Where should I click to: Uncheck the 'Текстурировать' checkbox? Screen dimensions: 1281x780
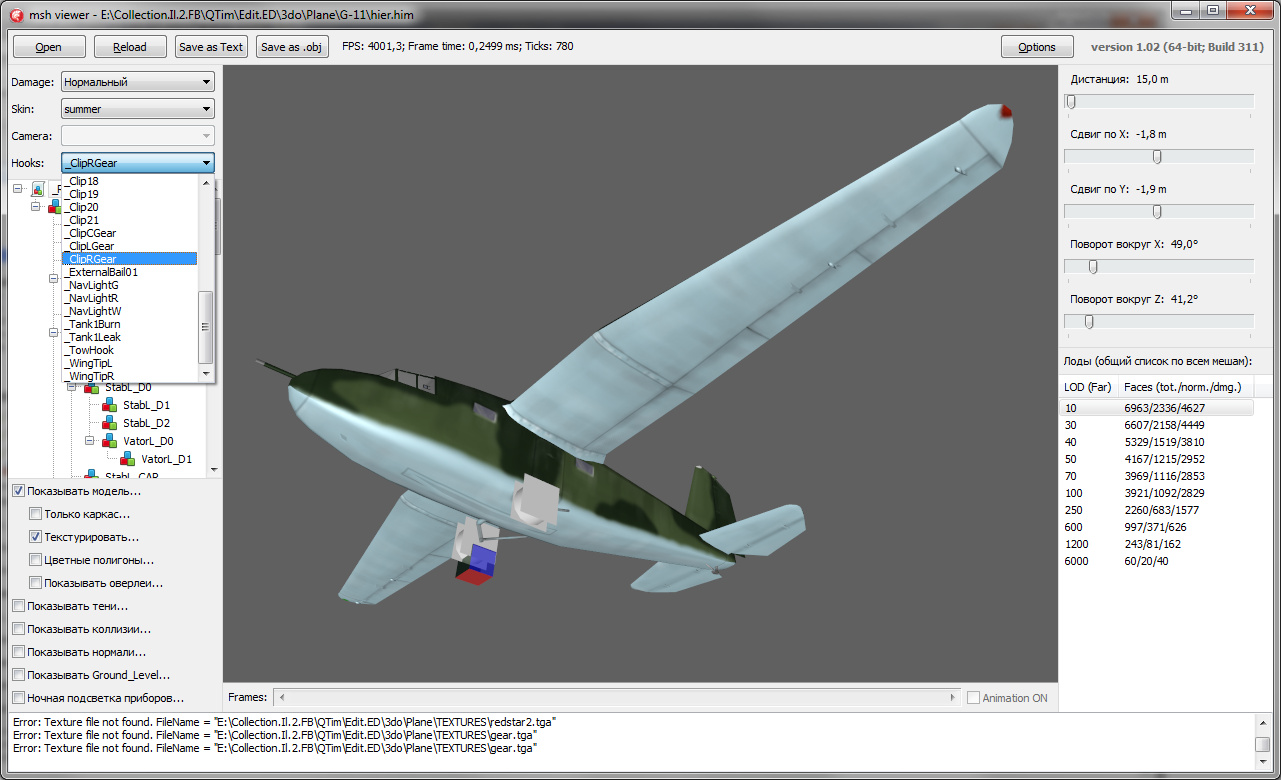click(36, 537)
